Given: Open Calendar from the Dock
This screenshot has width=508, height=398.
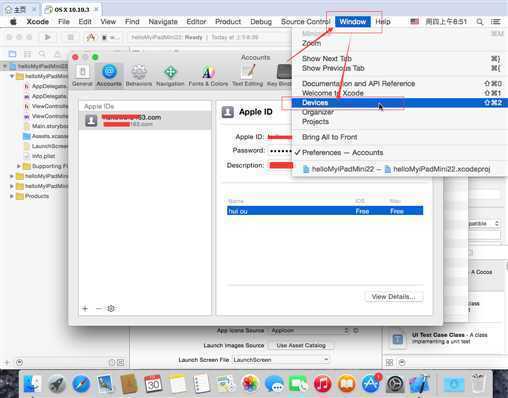Looking at the screenshot, I should (153, 384).
